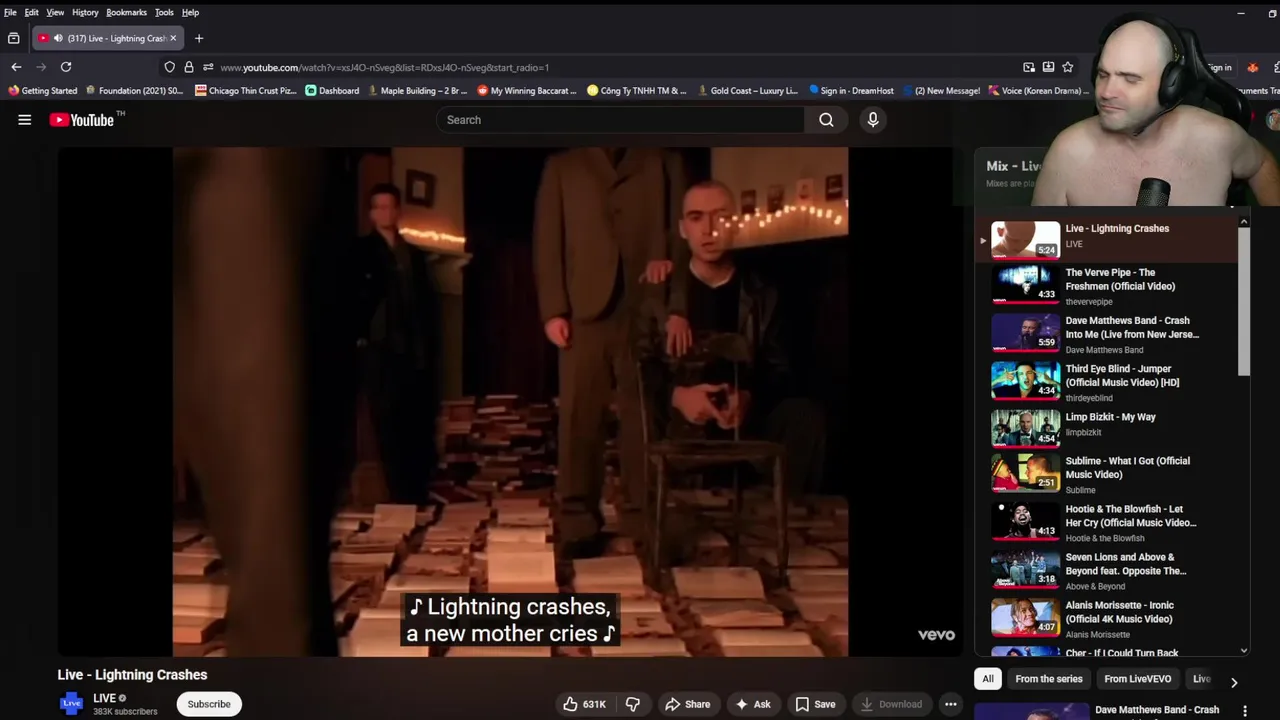Image resolution: width=1280 pixels, height=720 pixels.
Task: Mute tab using speaker icon on tab
Action: tap(58, 38)
